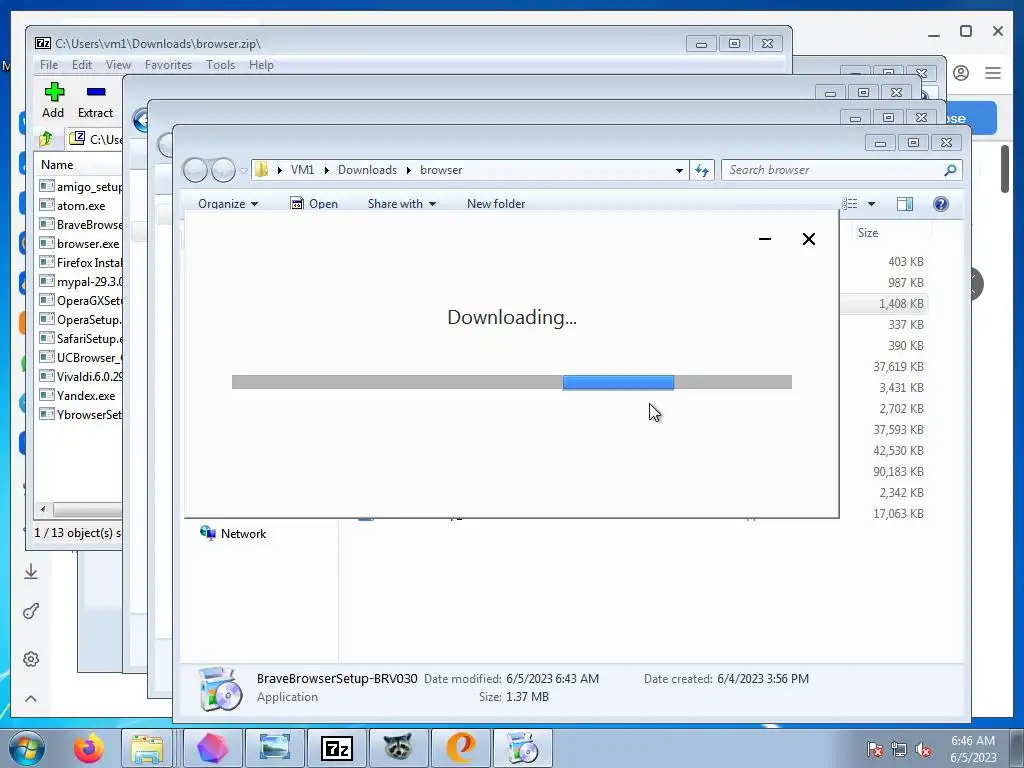Expand the address bar history dropdown

[679, 170]
